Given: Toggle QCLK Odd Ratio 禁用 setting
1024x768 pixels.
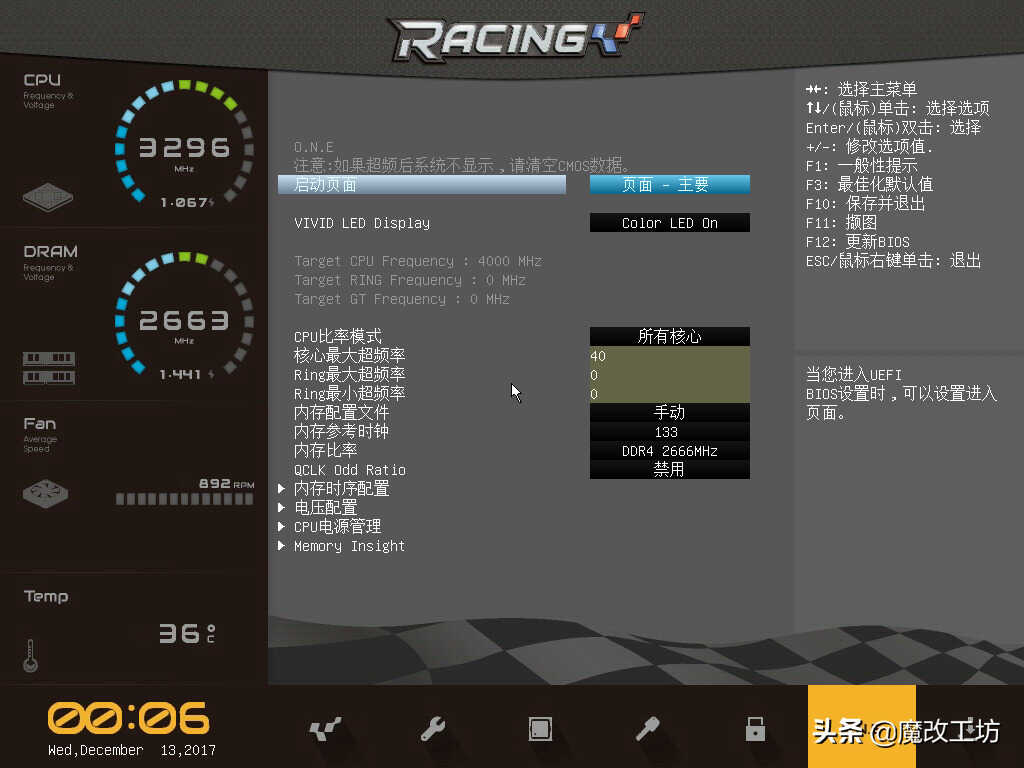Looking at the screenshot, I should tap(669, 470).
